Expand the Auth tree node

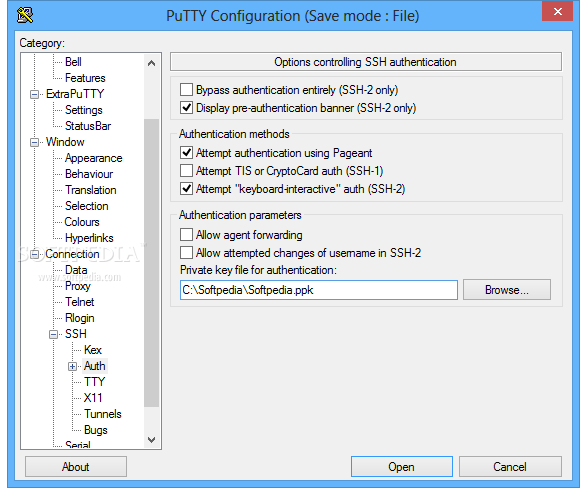click(72, 367)
